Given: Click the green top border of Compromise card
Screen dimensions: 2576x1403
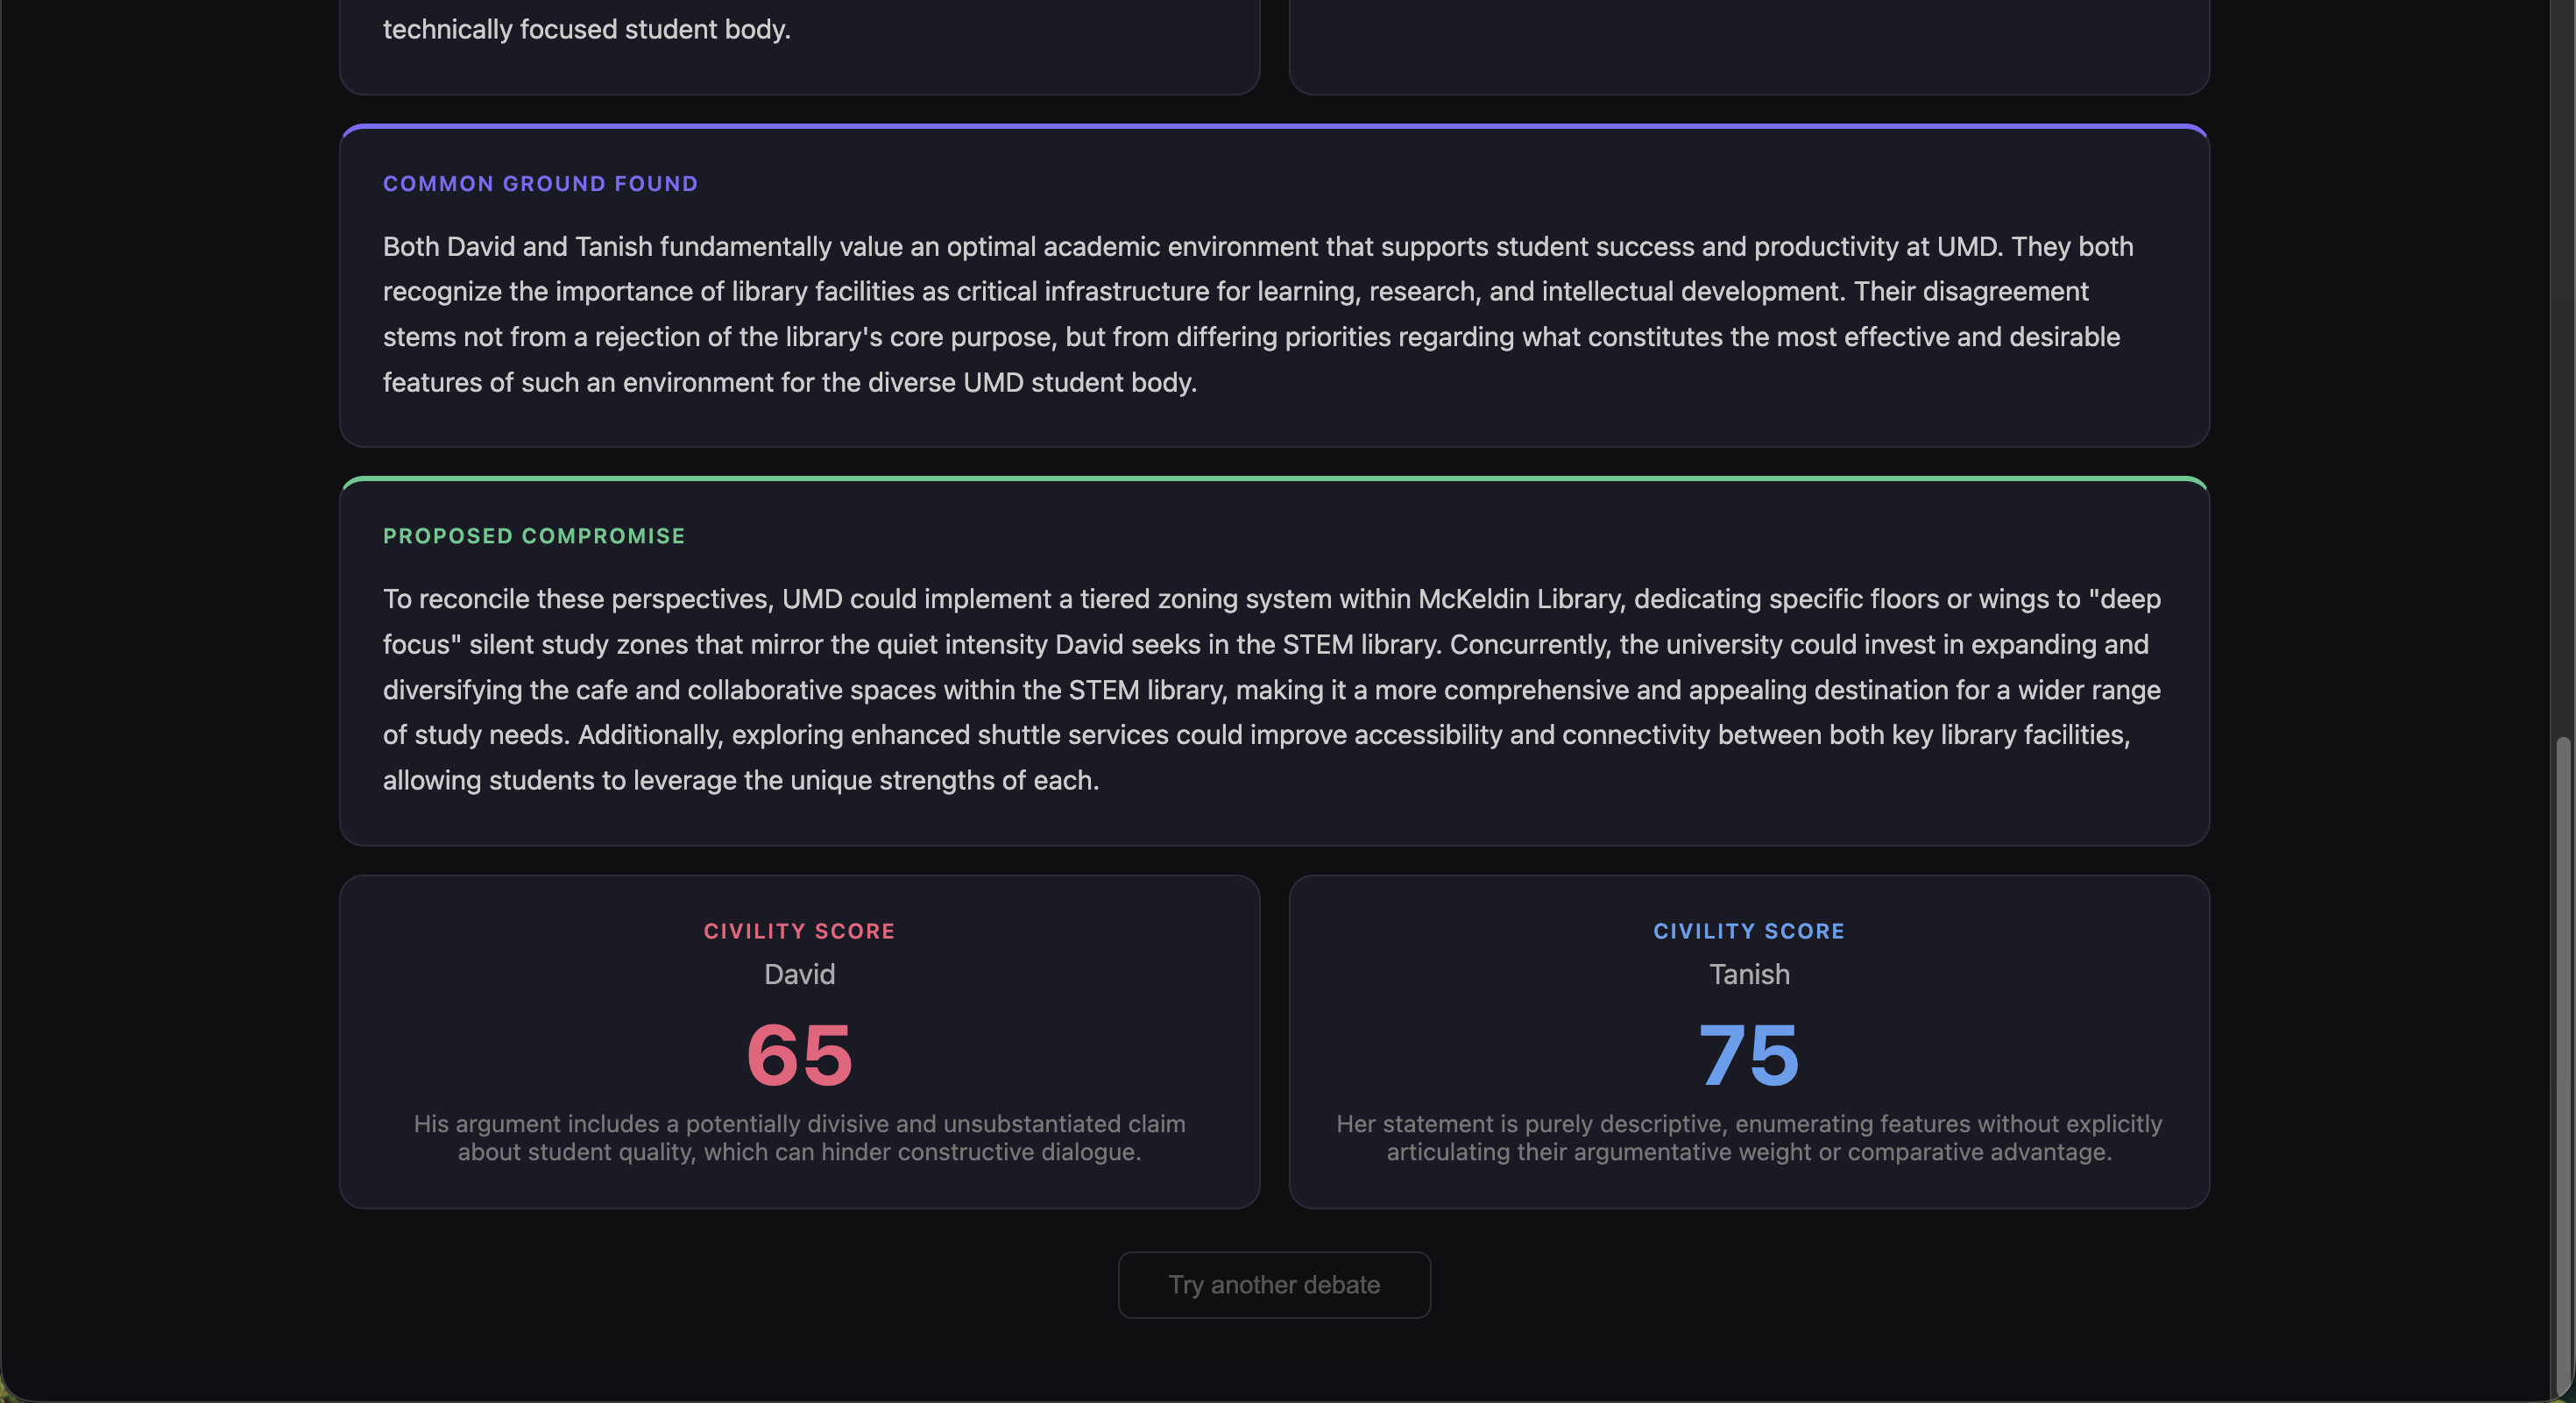Looking at the screenshot, I should [1273, 479].
